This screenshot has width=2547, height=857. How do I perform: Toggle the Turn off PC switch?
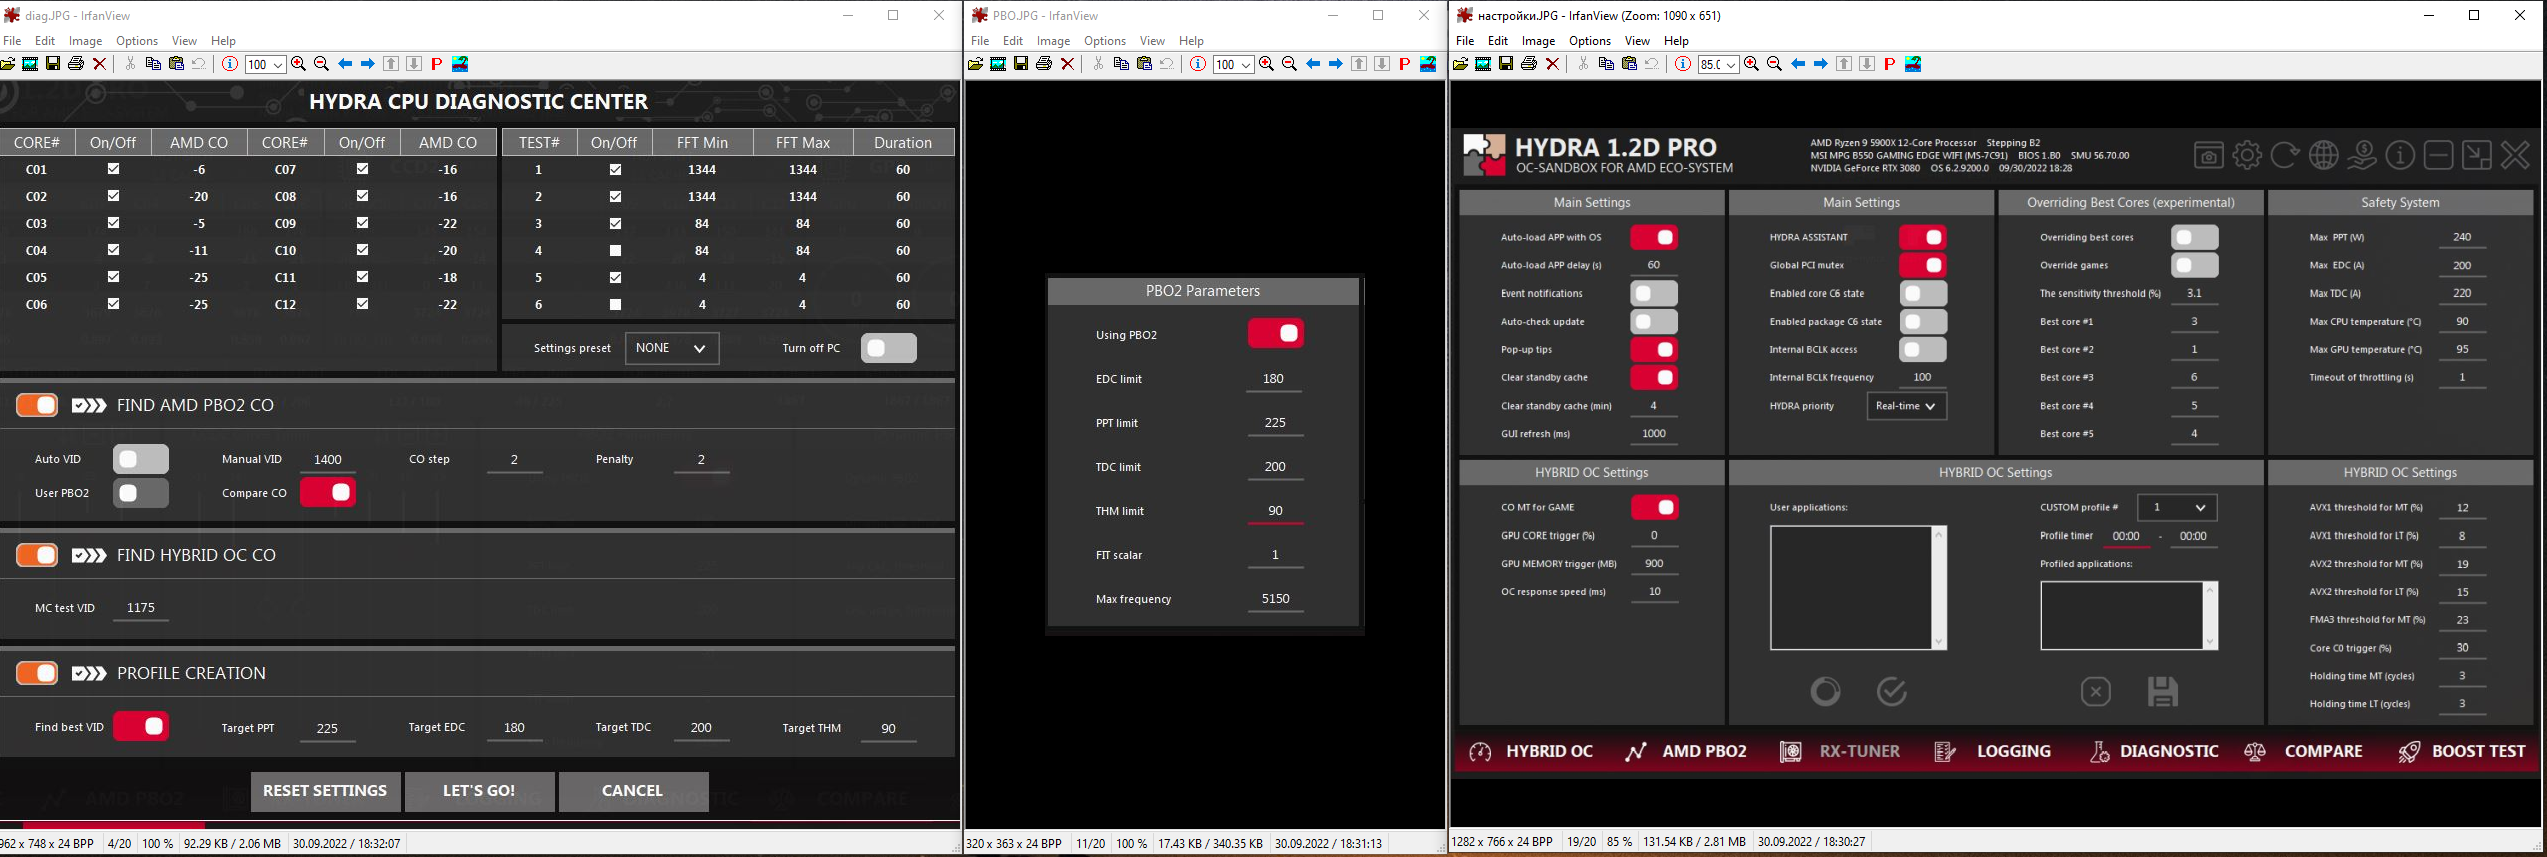click(x=888, y=348)
